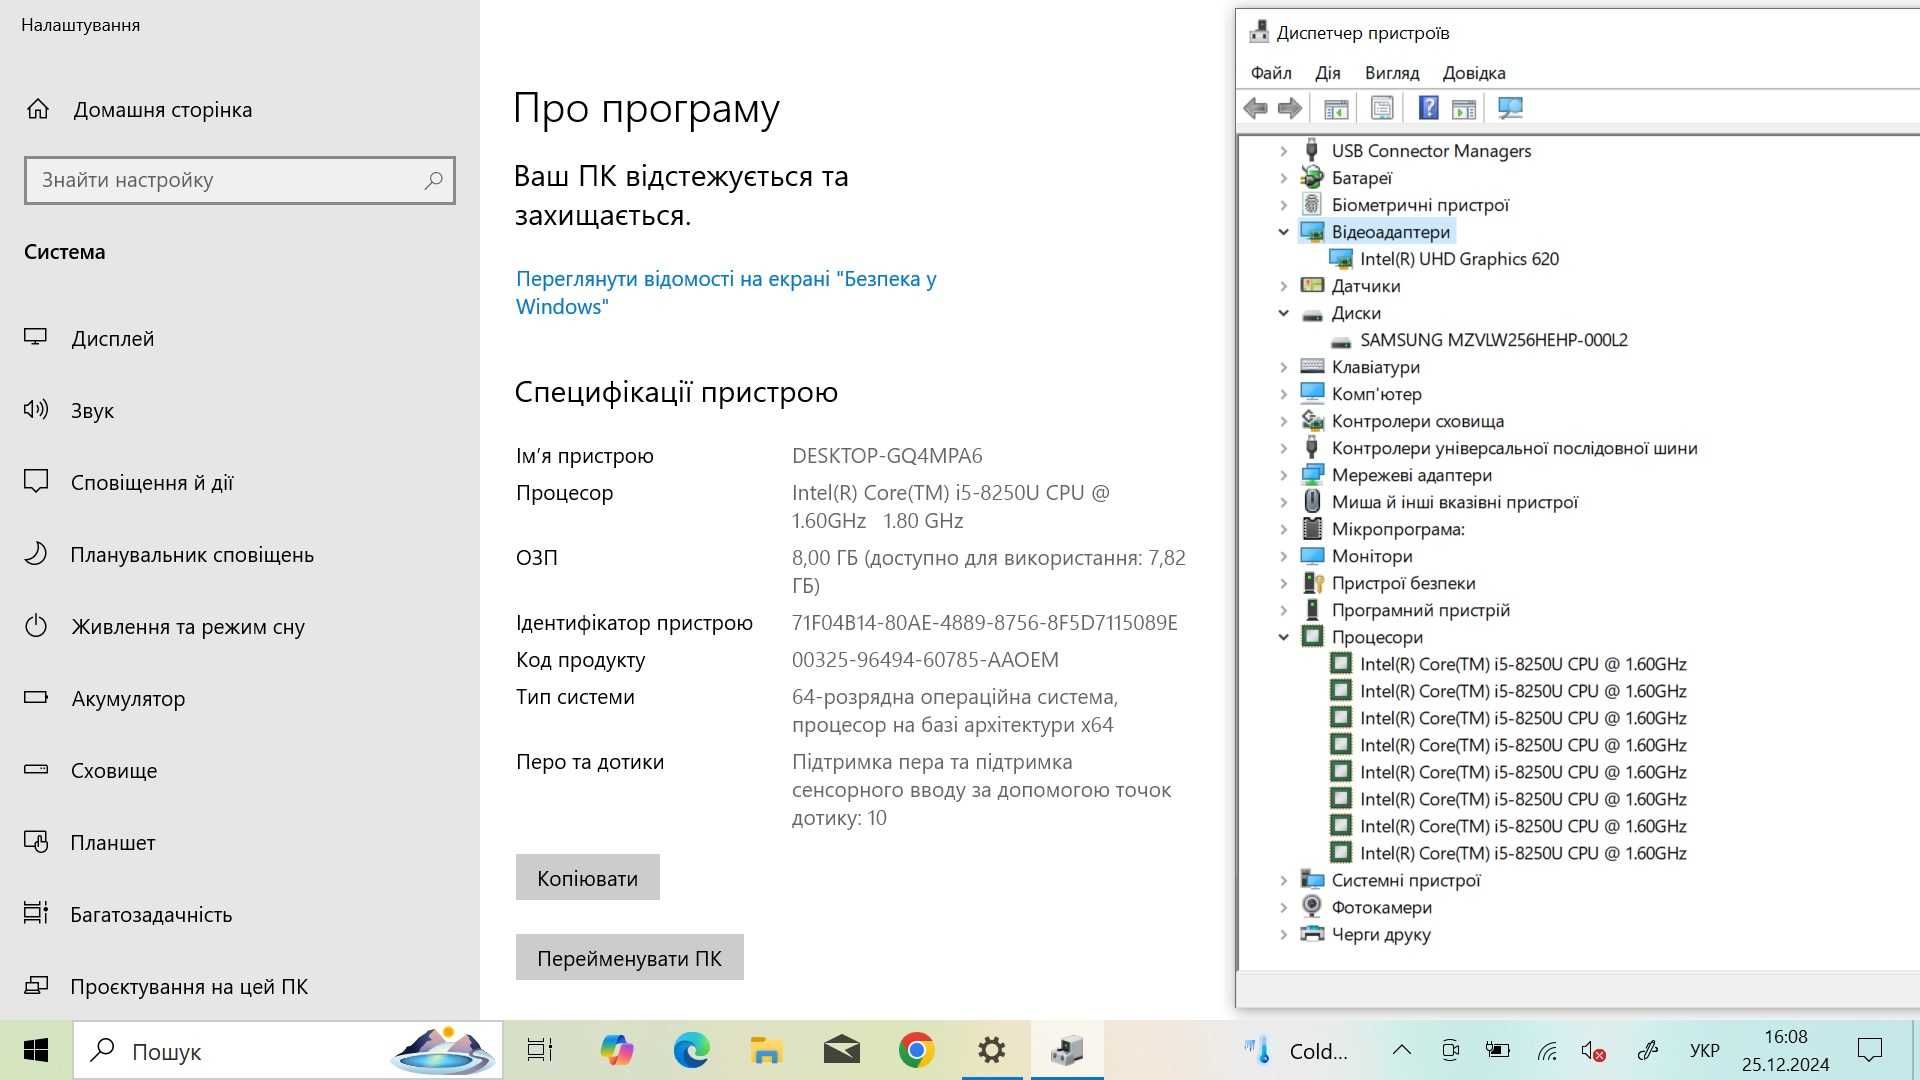Click the Копіювати button

(588, 877)
